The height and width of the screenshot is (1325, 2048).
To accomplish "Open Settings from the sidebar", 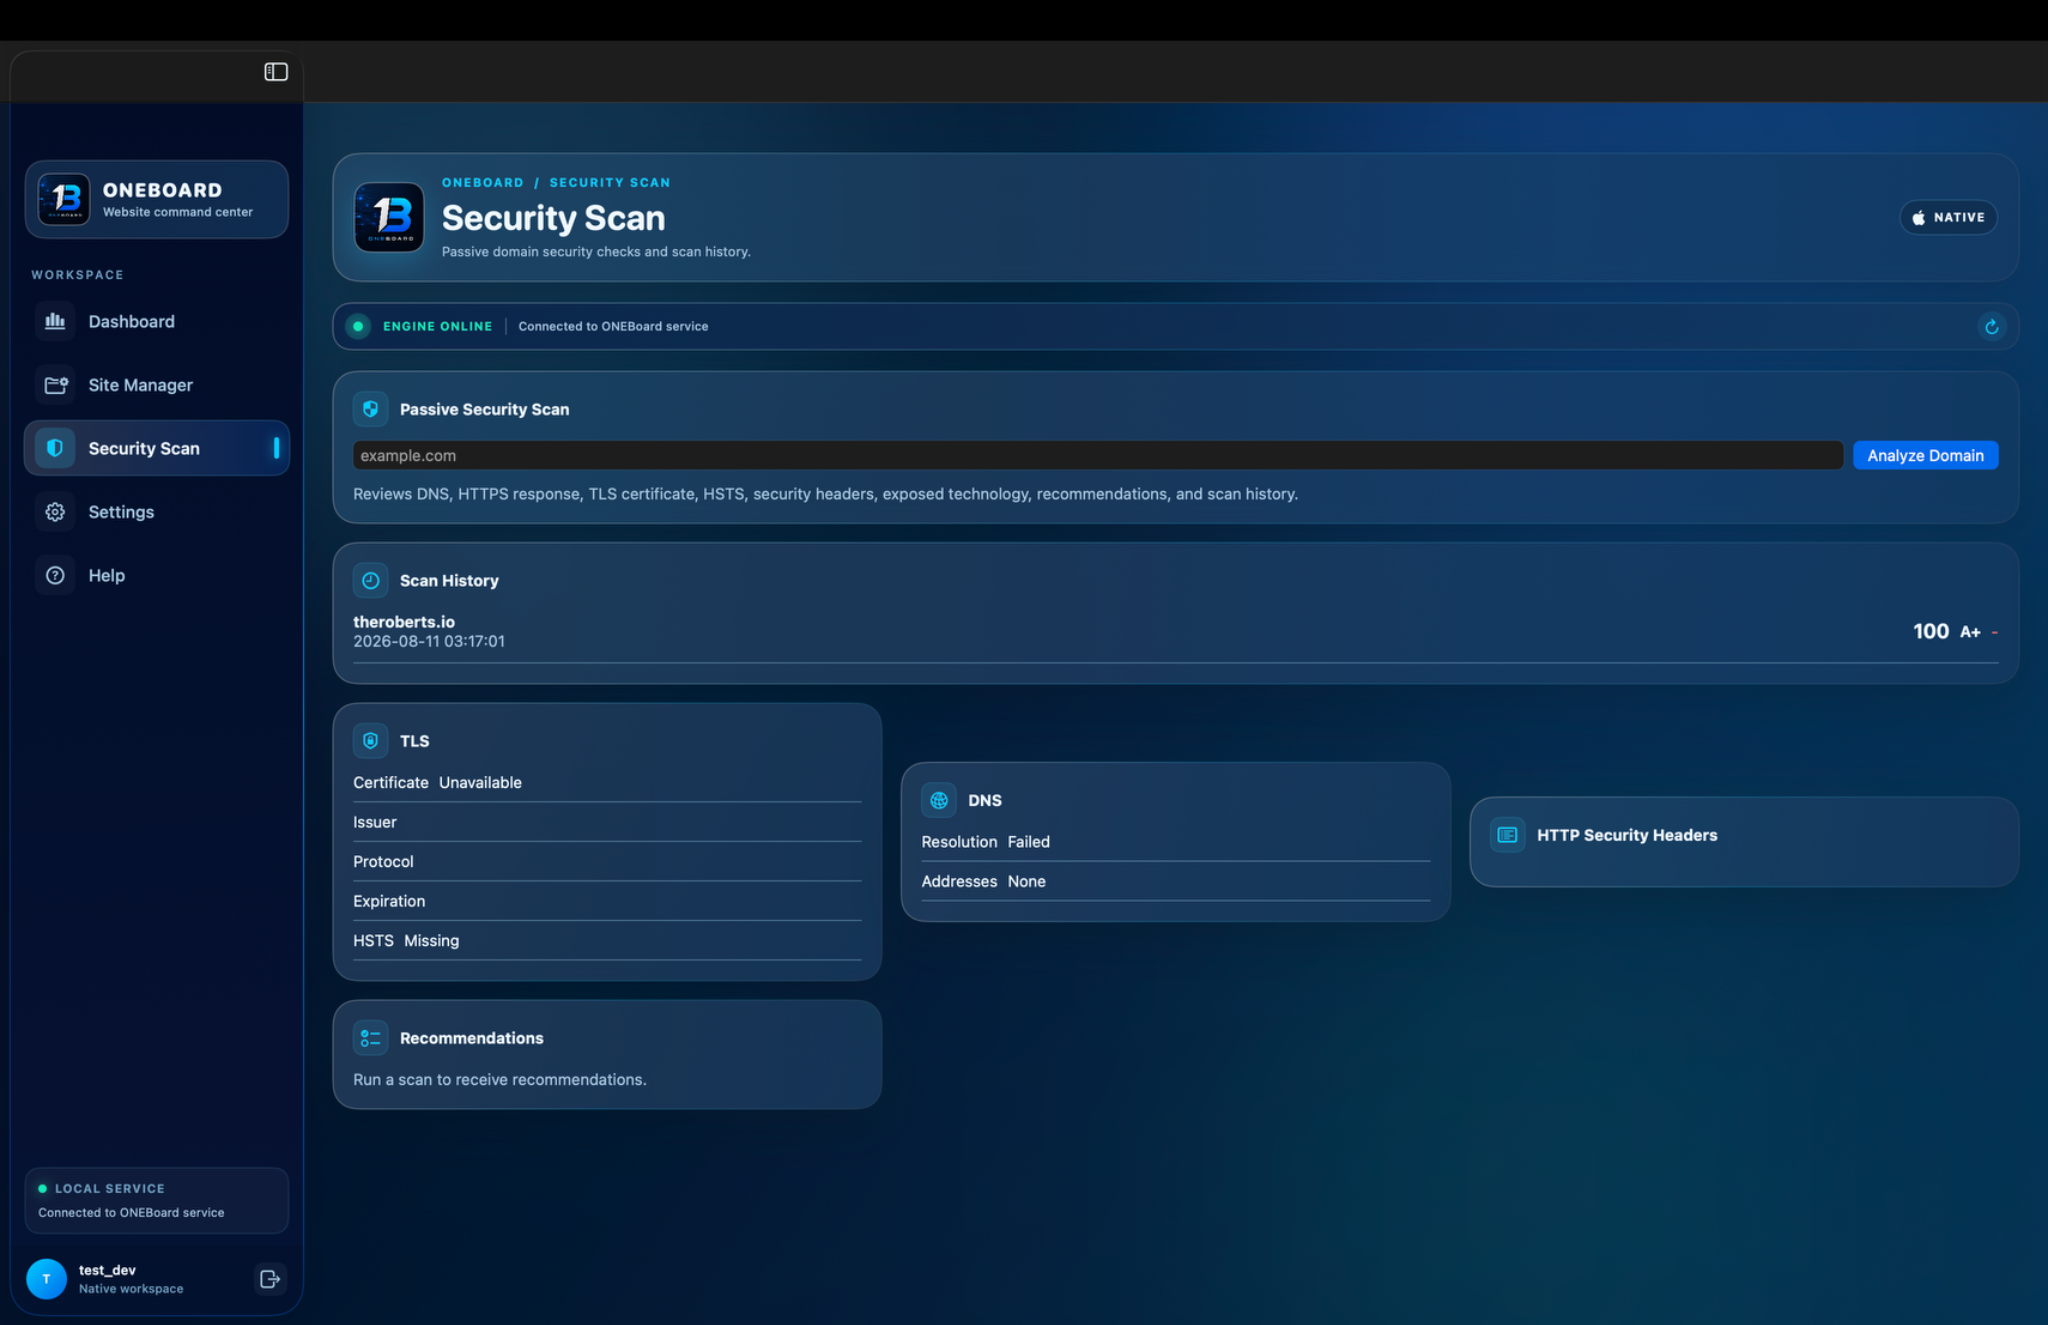I will pyautogui.click(x=156, y=512).
